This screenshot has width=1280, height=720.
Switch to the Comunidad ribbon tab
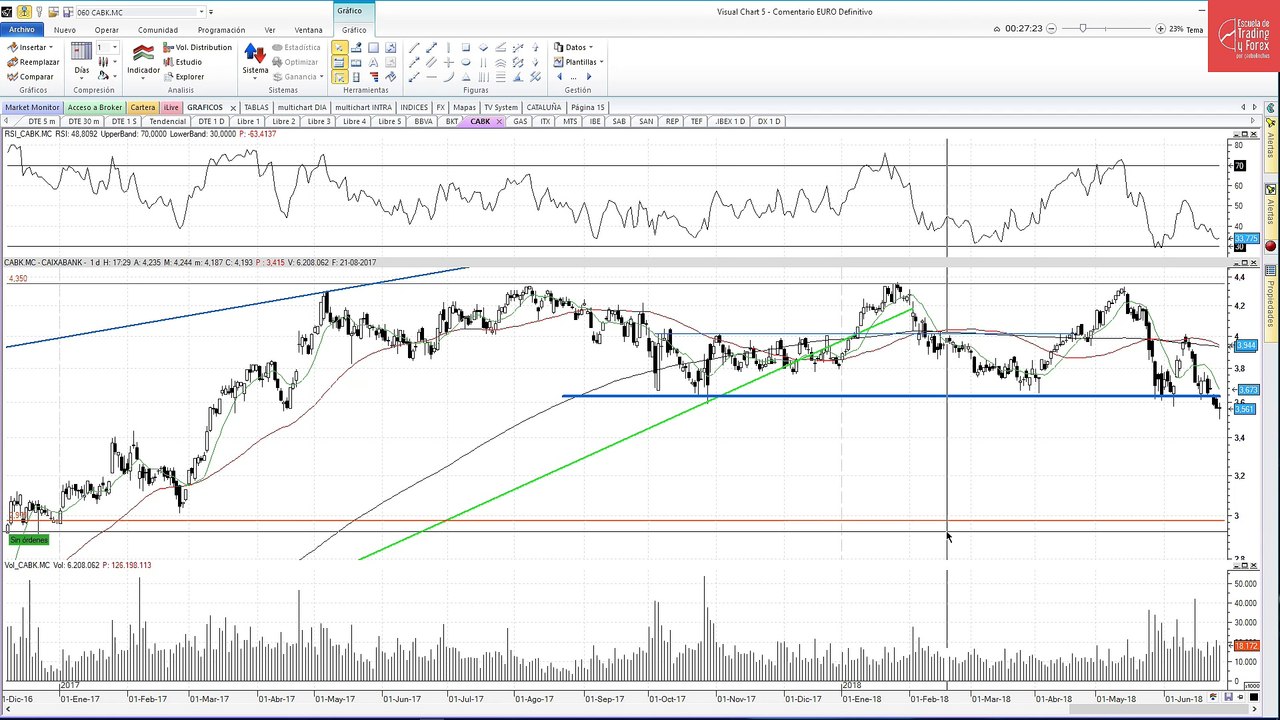(x=158, y=30)
